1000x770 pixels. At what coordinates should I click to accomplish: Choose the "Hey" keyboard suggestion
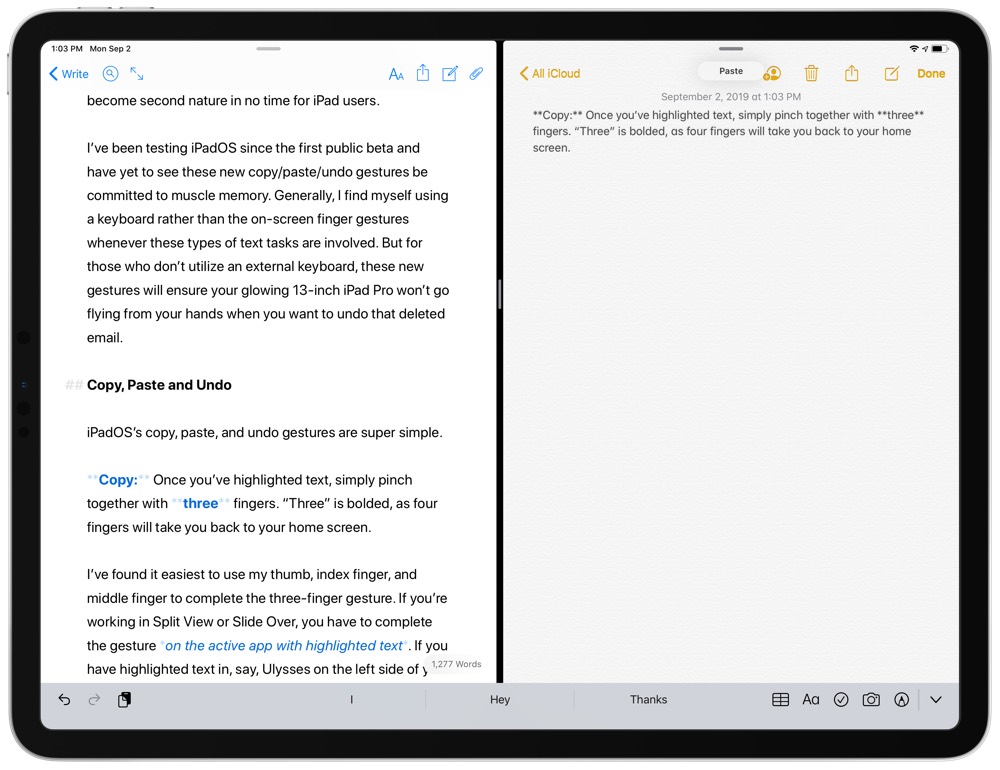[500, 700]
